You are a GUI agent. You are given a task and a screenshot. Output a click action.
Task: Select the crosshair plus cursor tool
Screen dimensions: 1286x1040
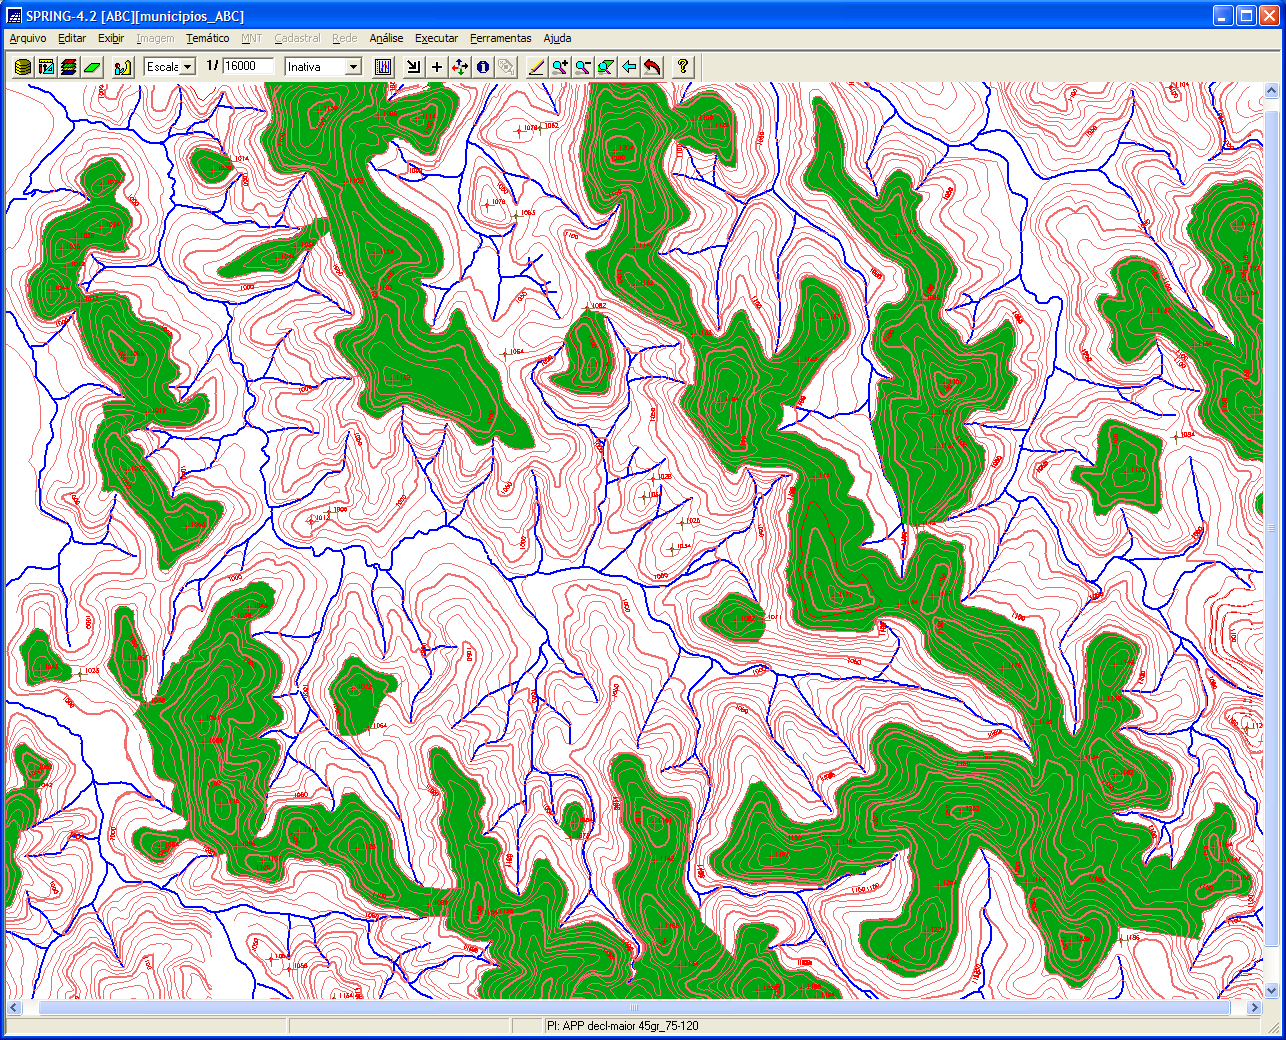pos(437,67)
